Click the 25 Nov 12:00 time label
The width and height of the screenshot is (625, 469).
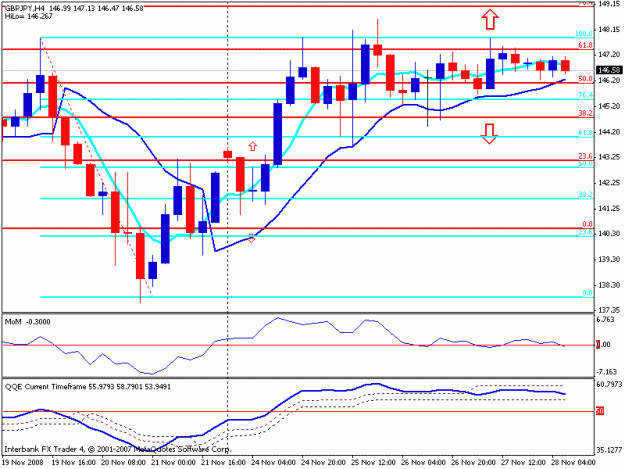point(373,463)
